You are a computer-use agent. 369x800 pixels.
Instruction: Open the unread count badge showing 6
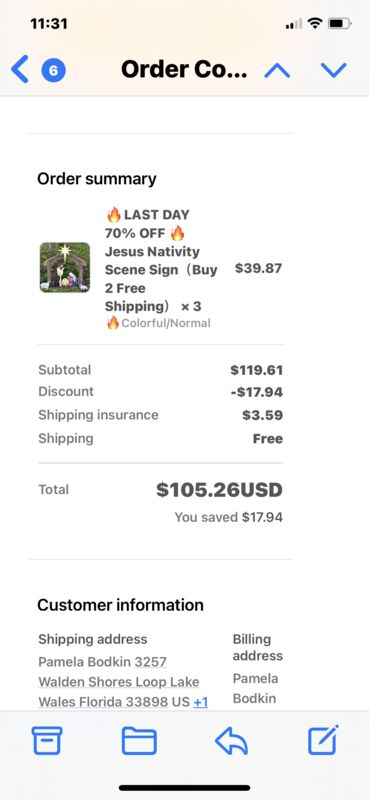(54, 70)
